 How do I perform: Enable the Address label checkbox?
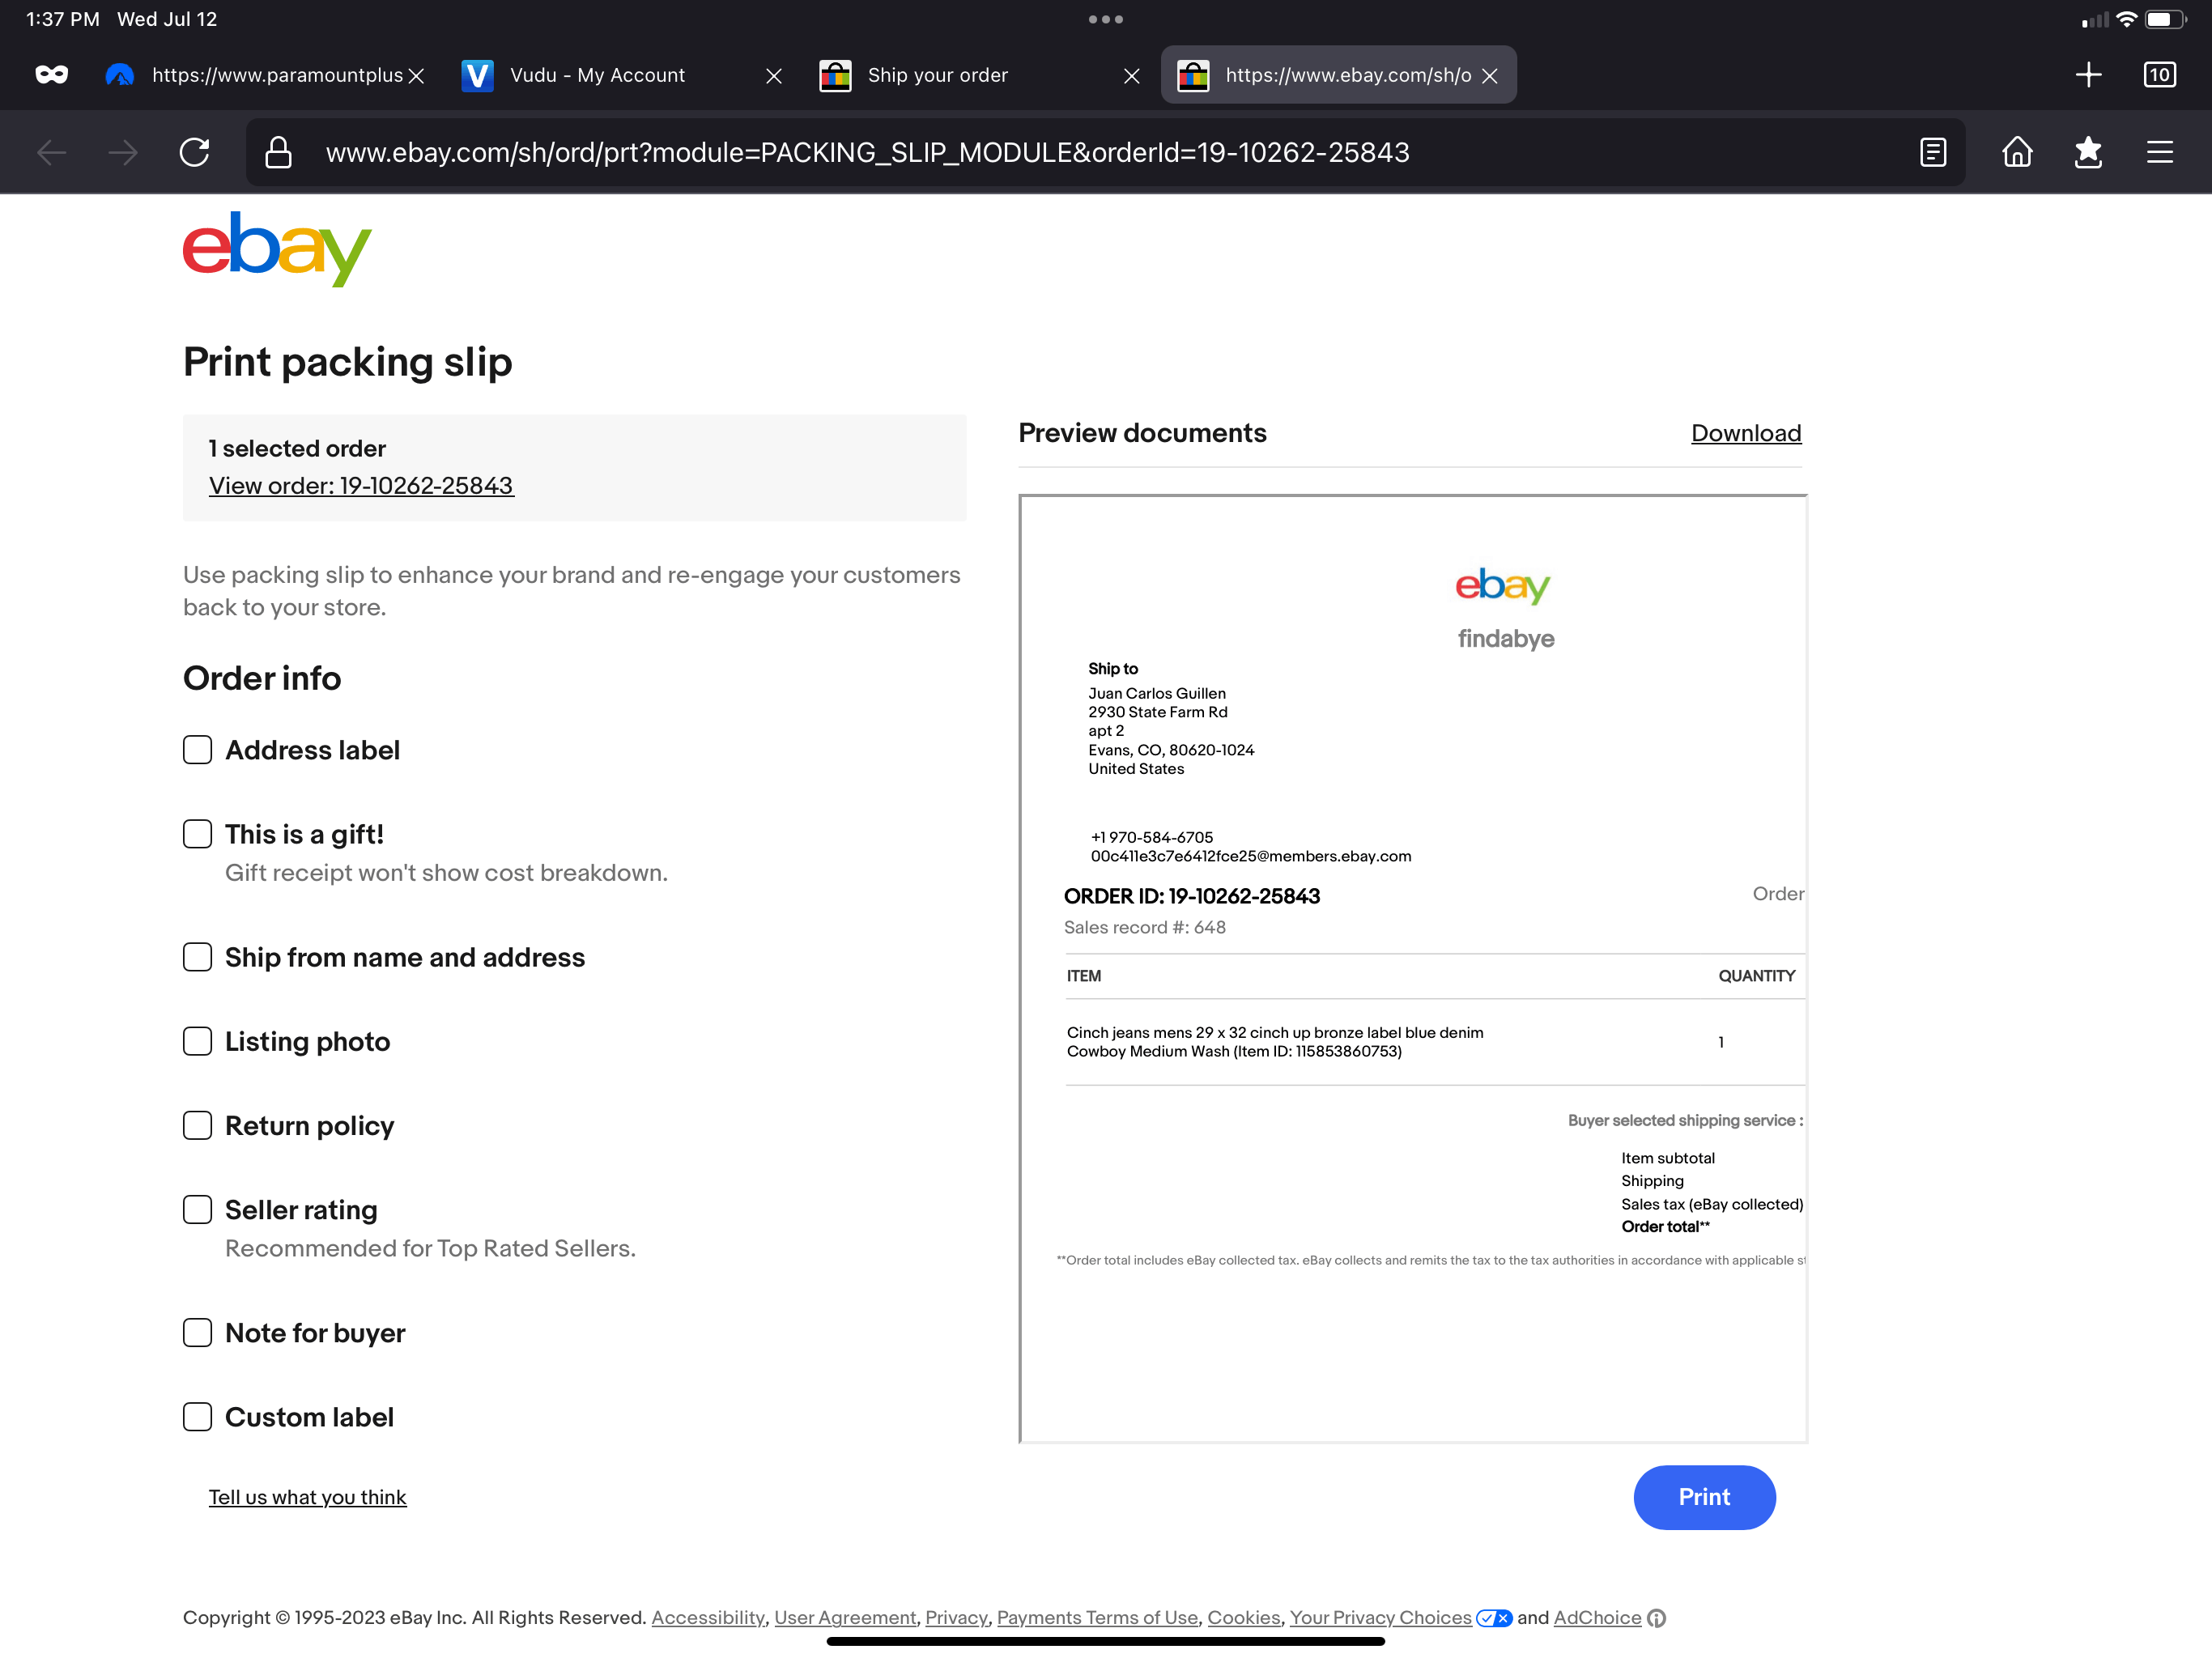pyautogui.click(x=197, y=750)
